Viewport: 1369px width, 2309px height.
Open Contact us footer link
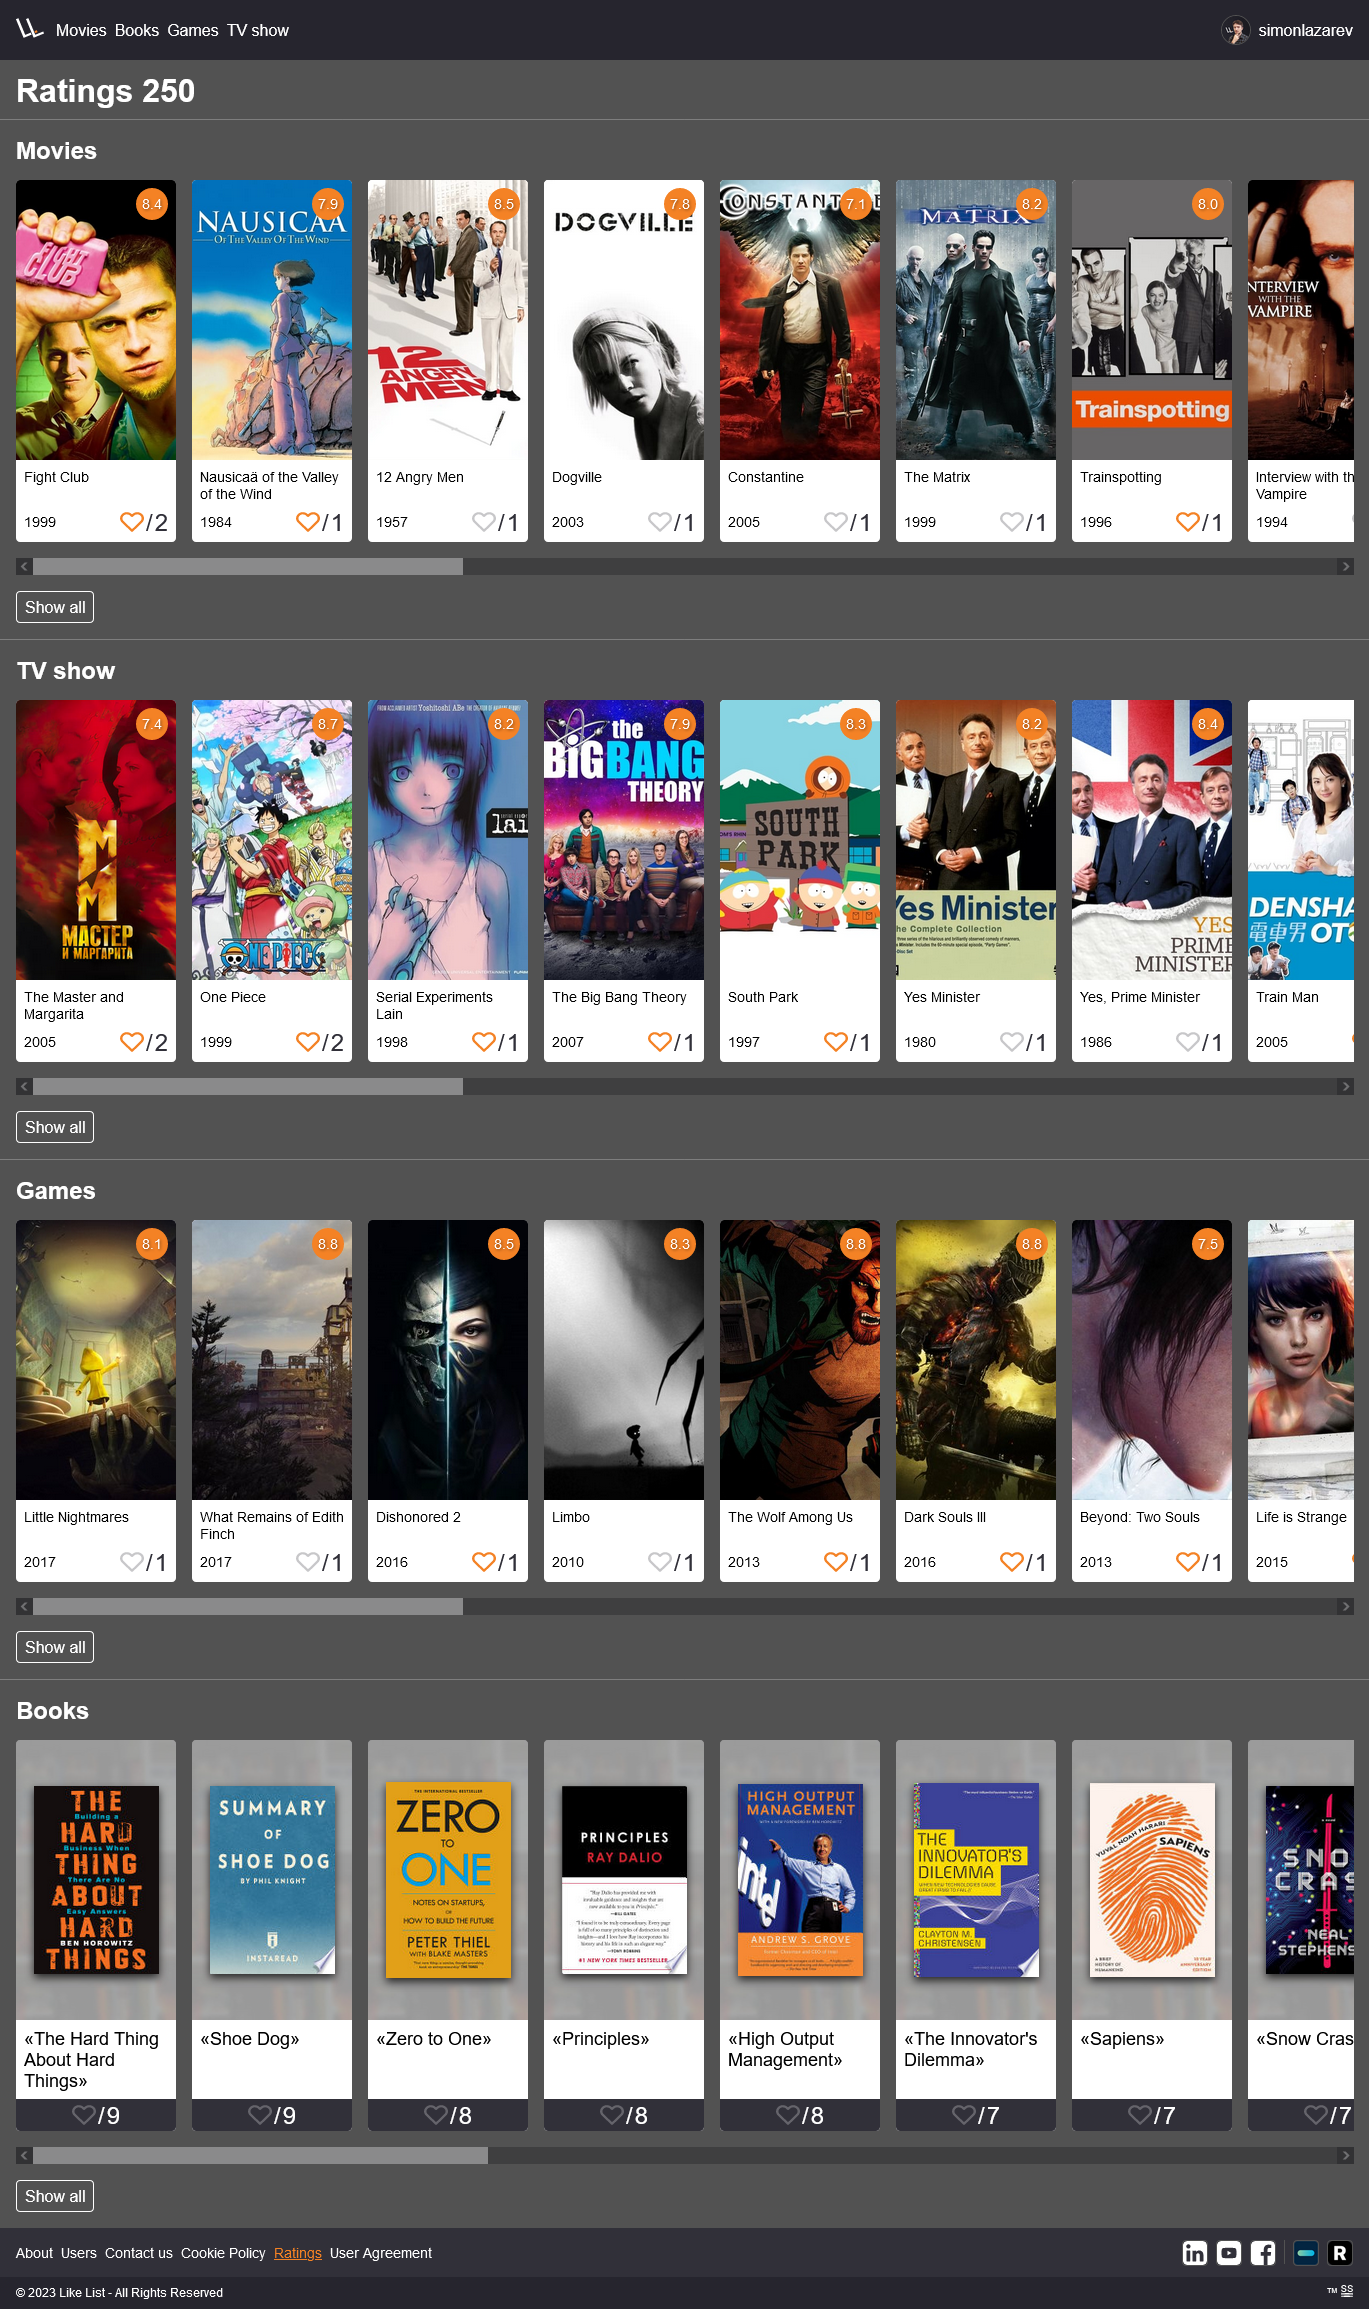(139, 2253)
